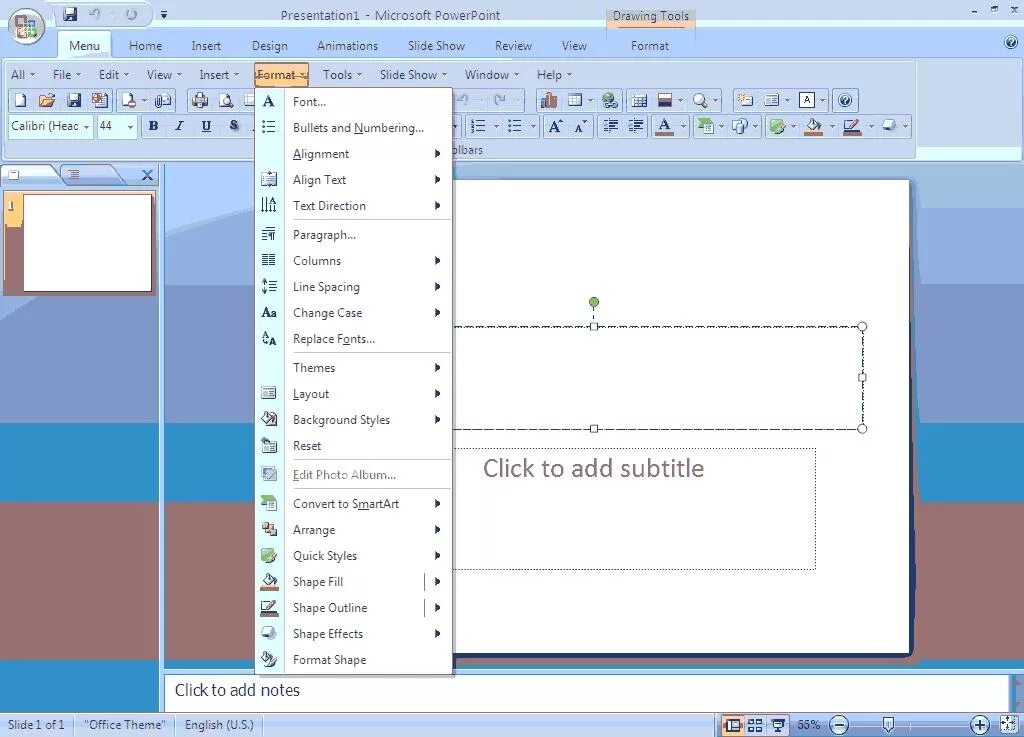The image size is (1024, 737).
Task: Click the Zoom in plus button
Action: (x=980, y=725)
